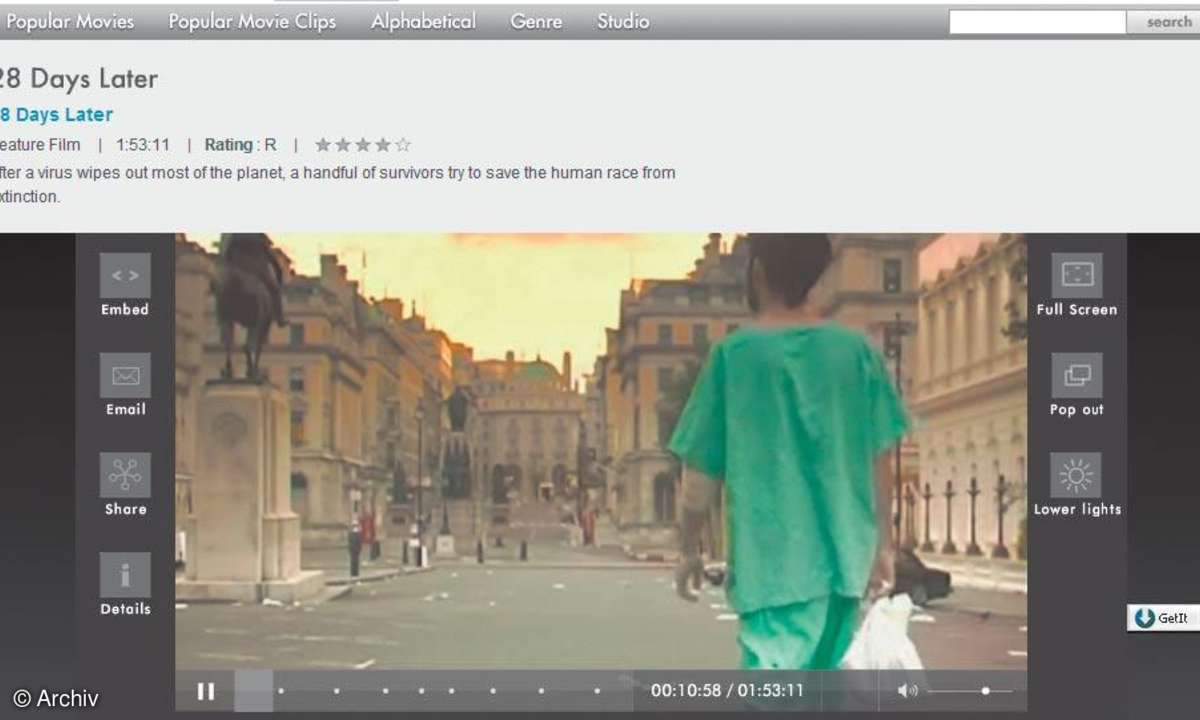Open the Genre menu item
Image resolution: width=1200 pixels, height=720 pixels.
pos(536,21)
